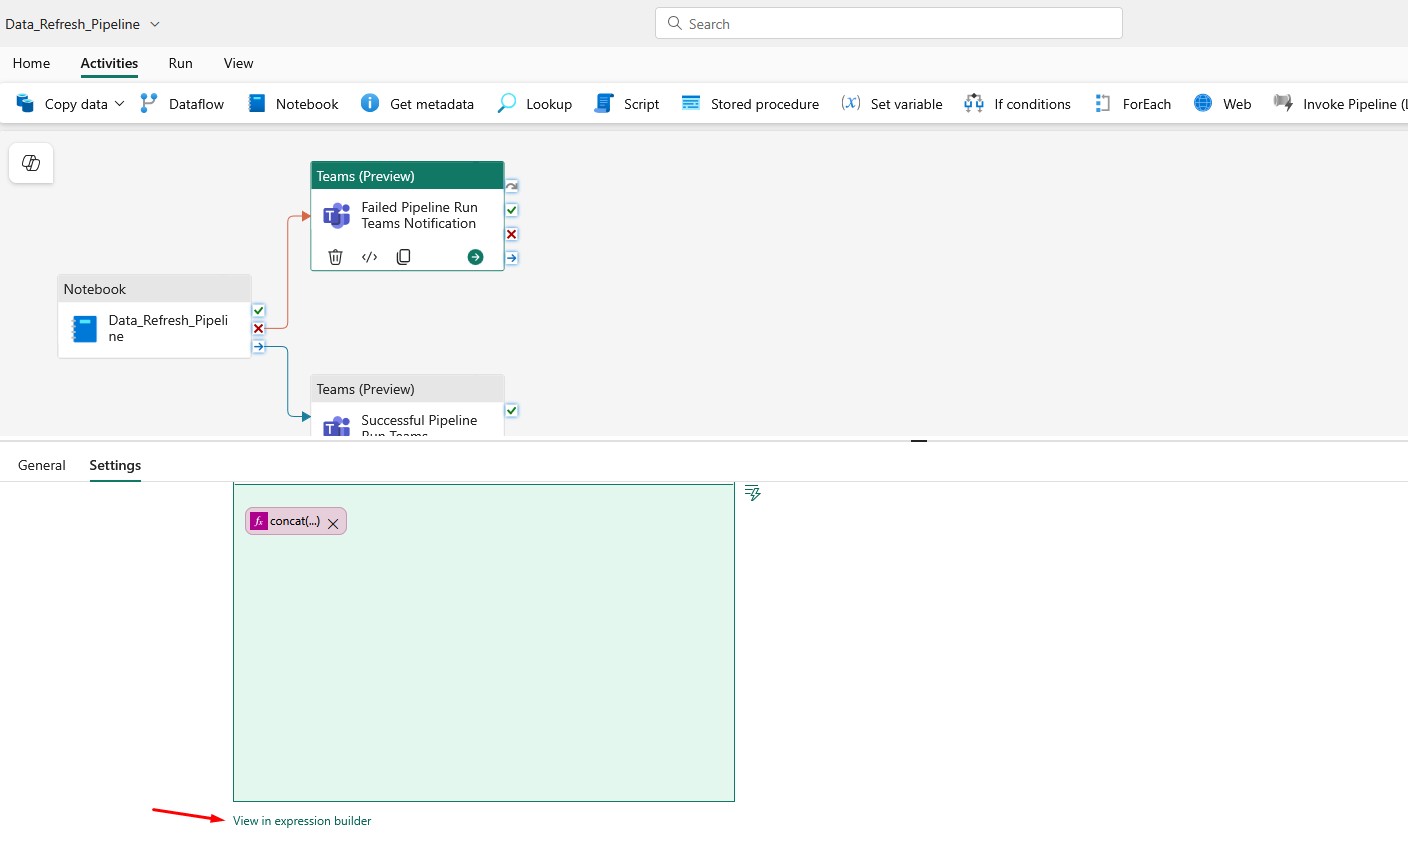Switch to the Activities tab

point(109,63)
